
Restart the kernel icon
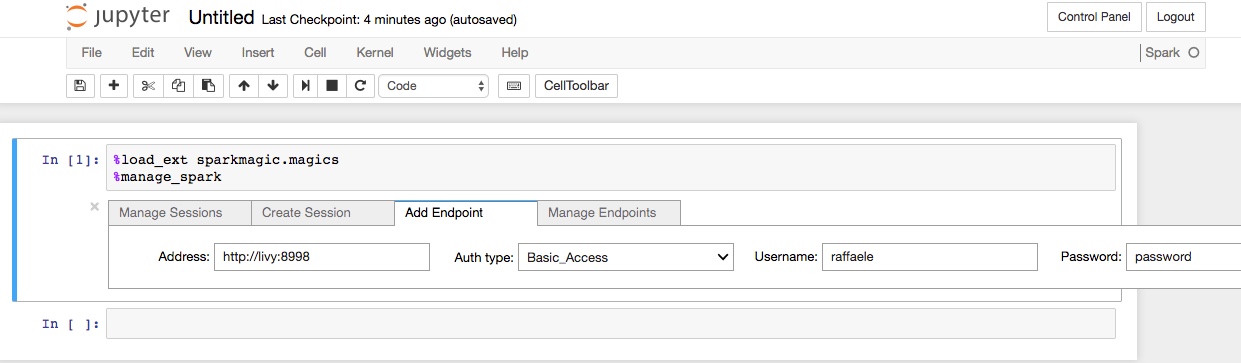coord(360,86)
